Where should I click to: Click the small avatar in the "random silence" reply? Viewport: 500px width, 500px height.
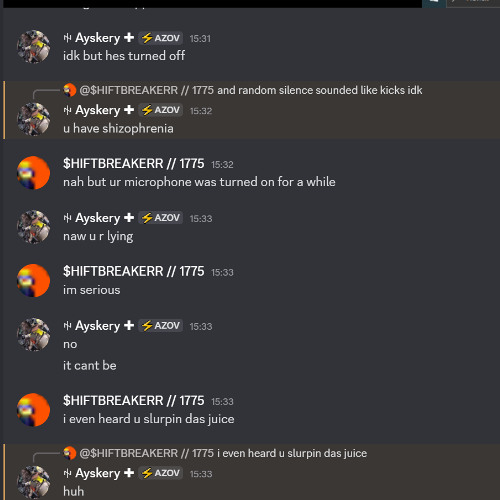(x=70, y=90)
